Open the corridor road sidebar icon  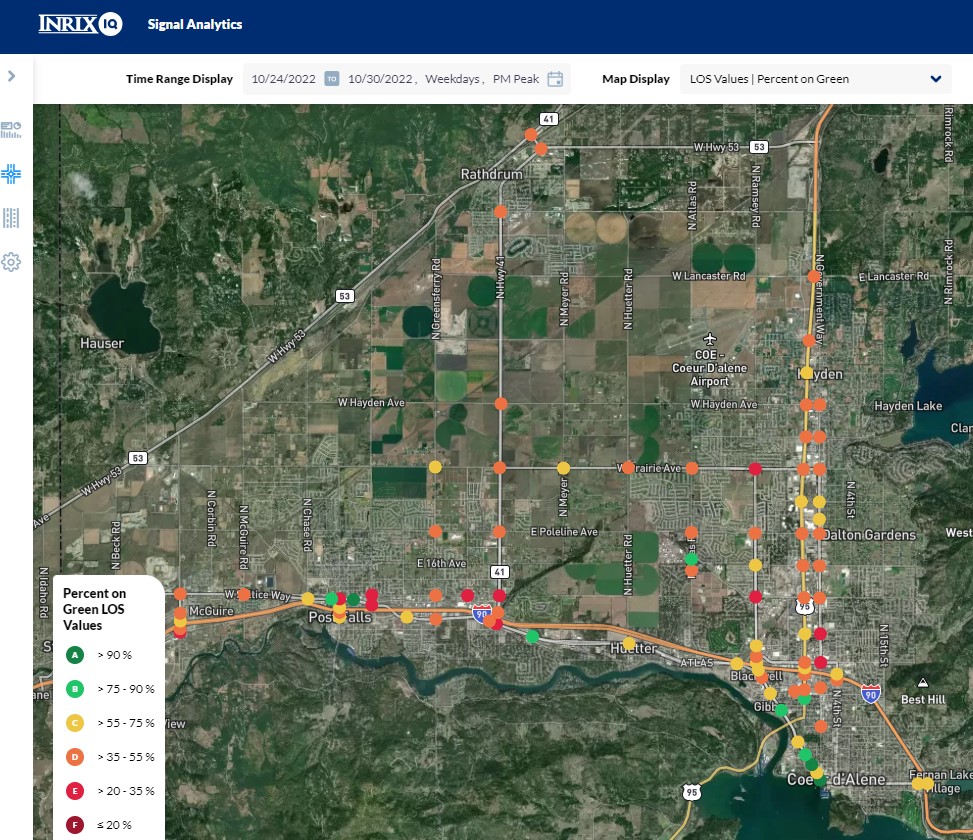pyautogui.click(x=11, y=218)
